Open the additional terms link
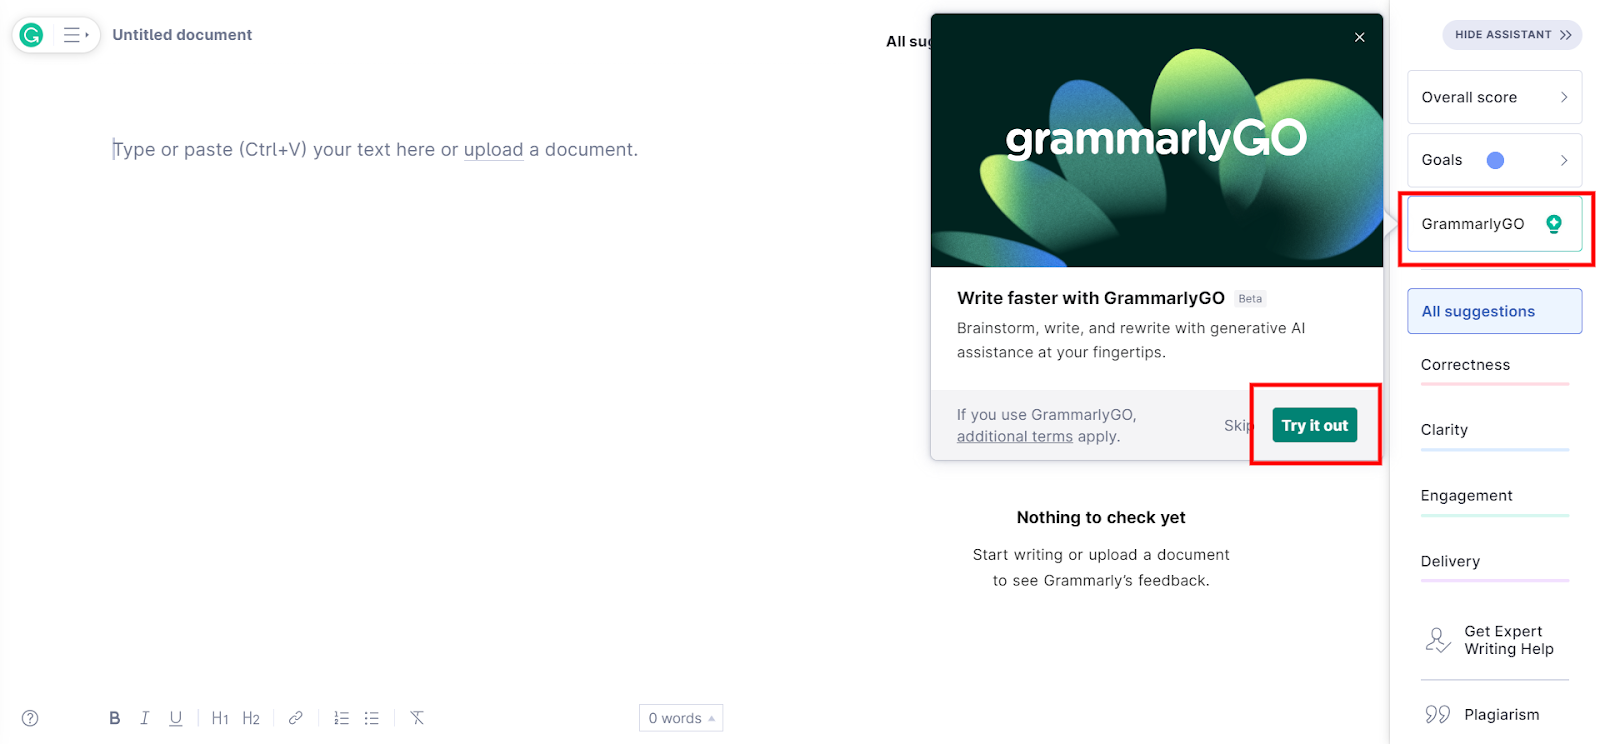 pyautogui.click(x=1014, y=436)
